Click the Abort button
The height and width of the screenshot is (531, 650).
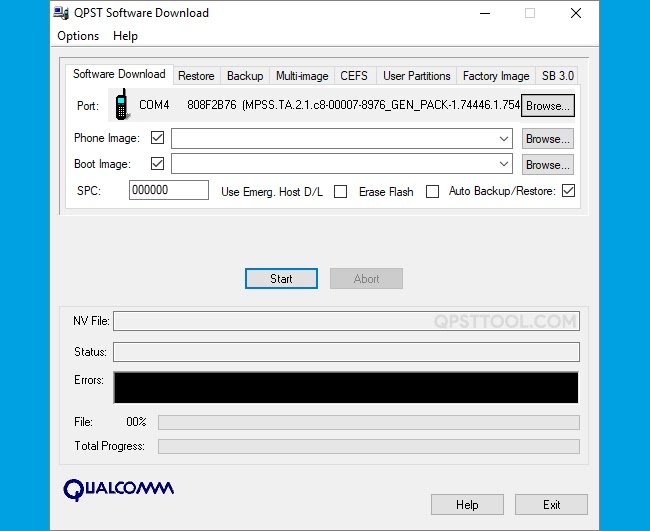[x=366, y=279]
